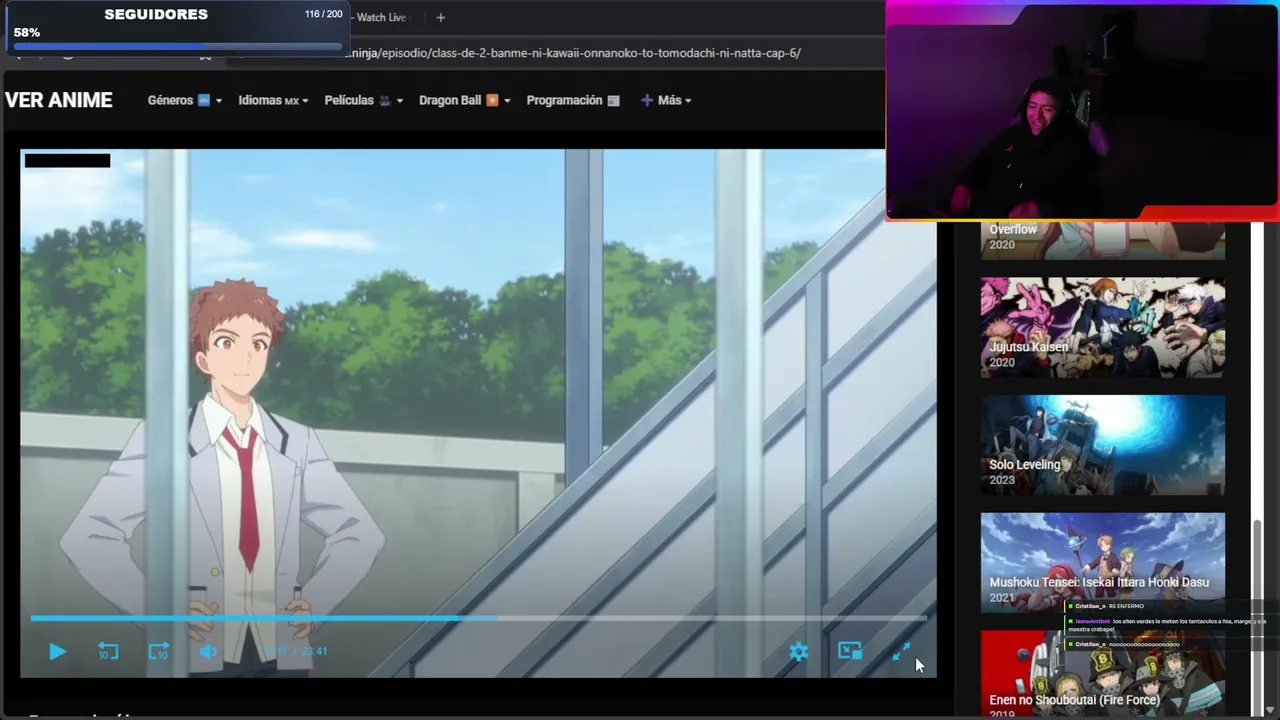Play the anime video

tap(57, 652)
